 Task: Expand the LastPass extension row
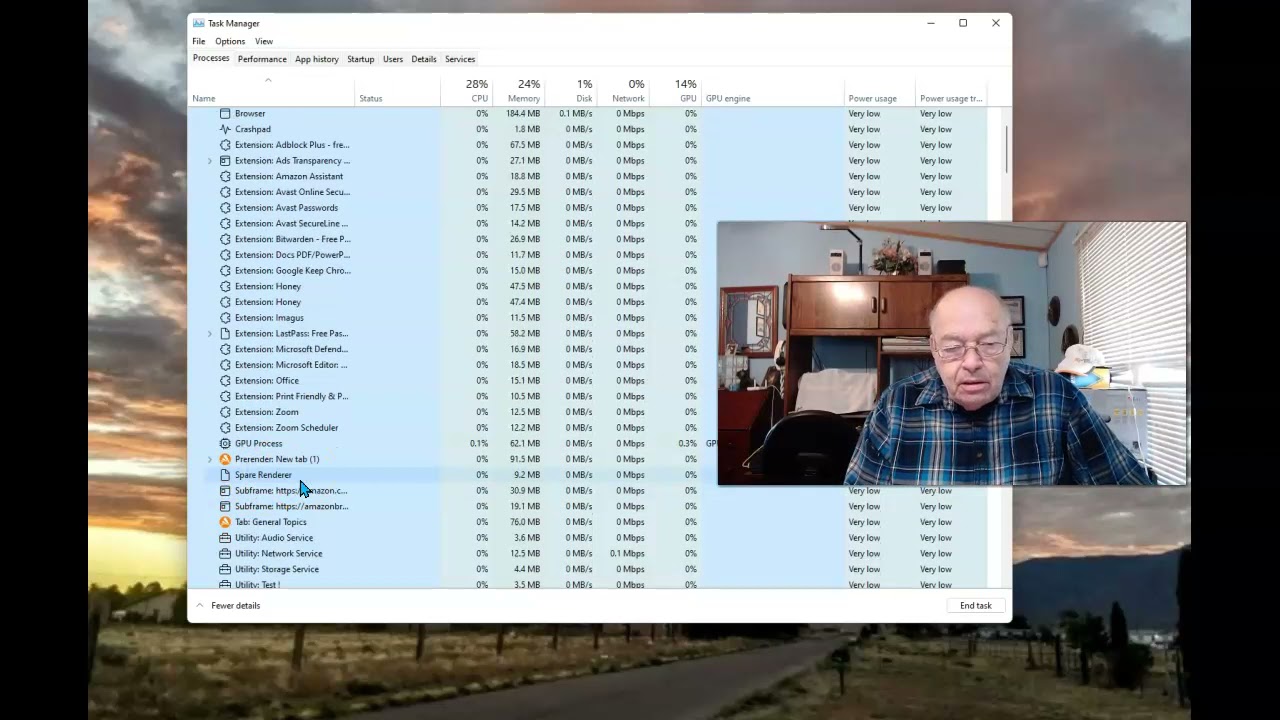pyautogui.click(x=210, y=333)
